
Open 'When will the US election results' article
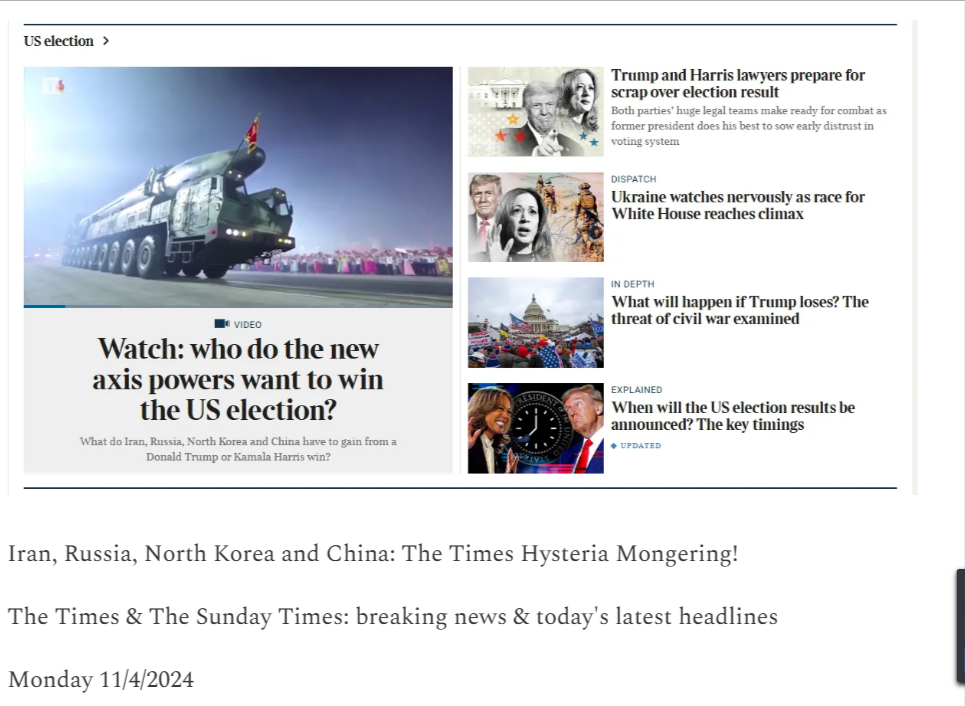tap(732, 416)
